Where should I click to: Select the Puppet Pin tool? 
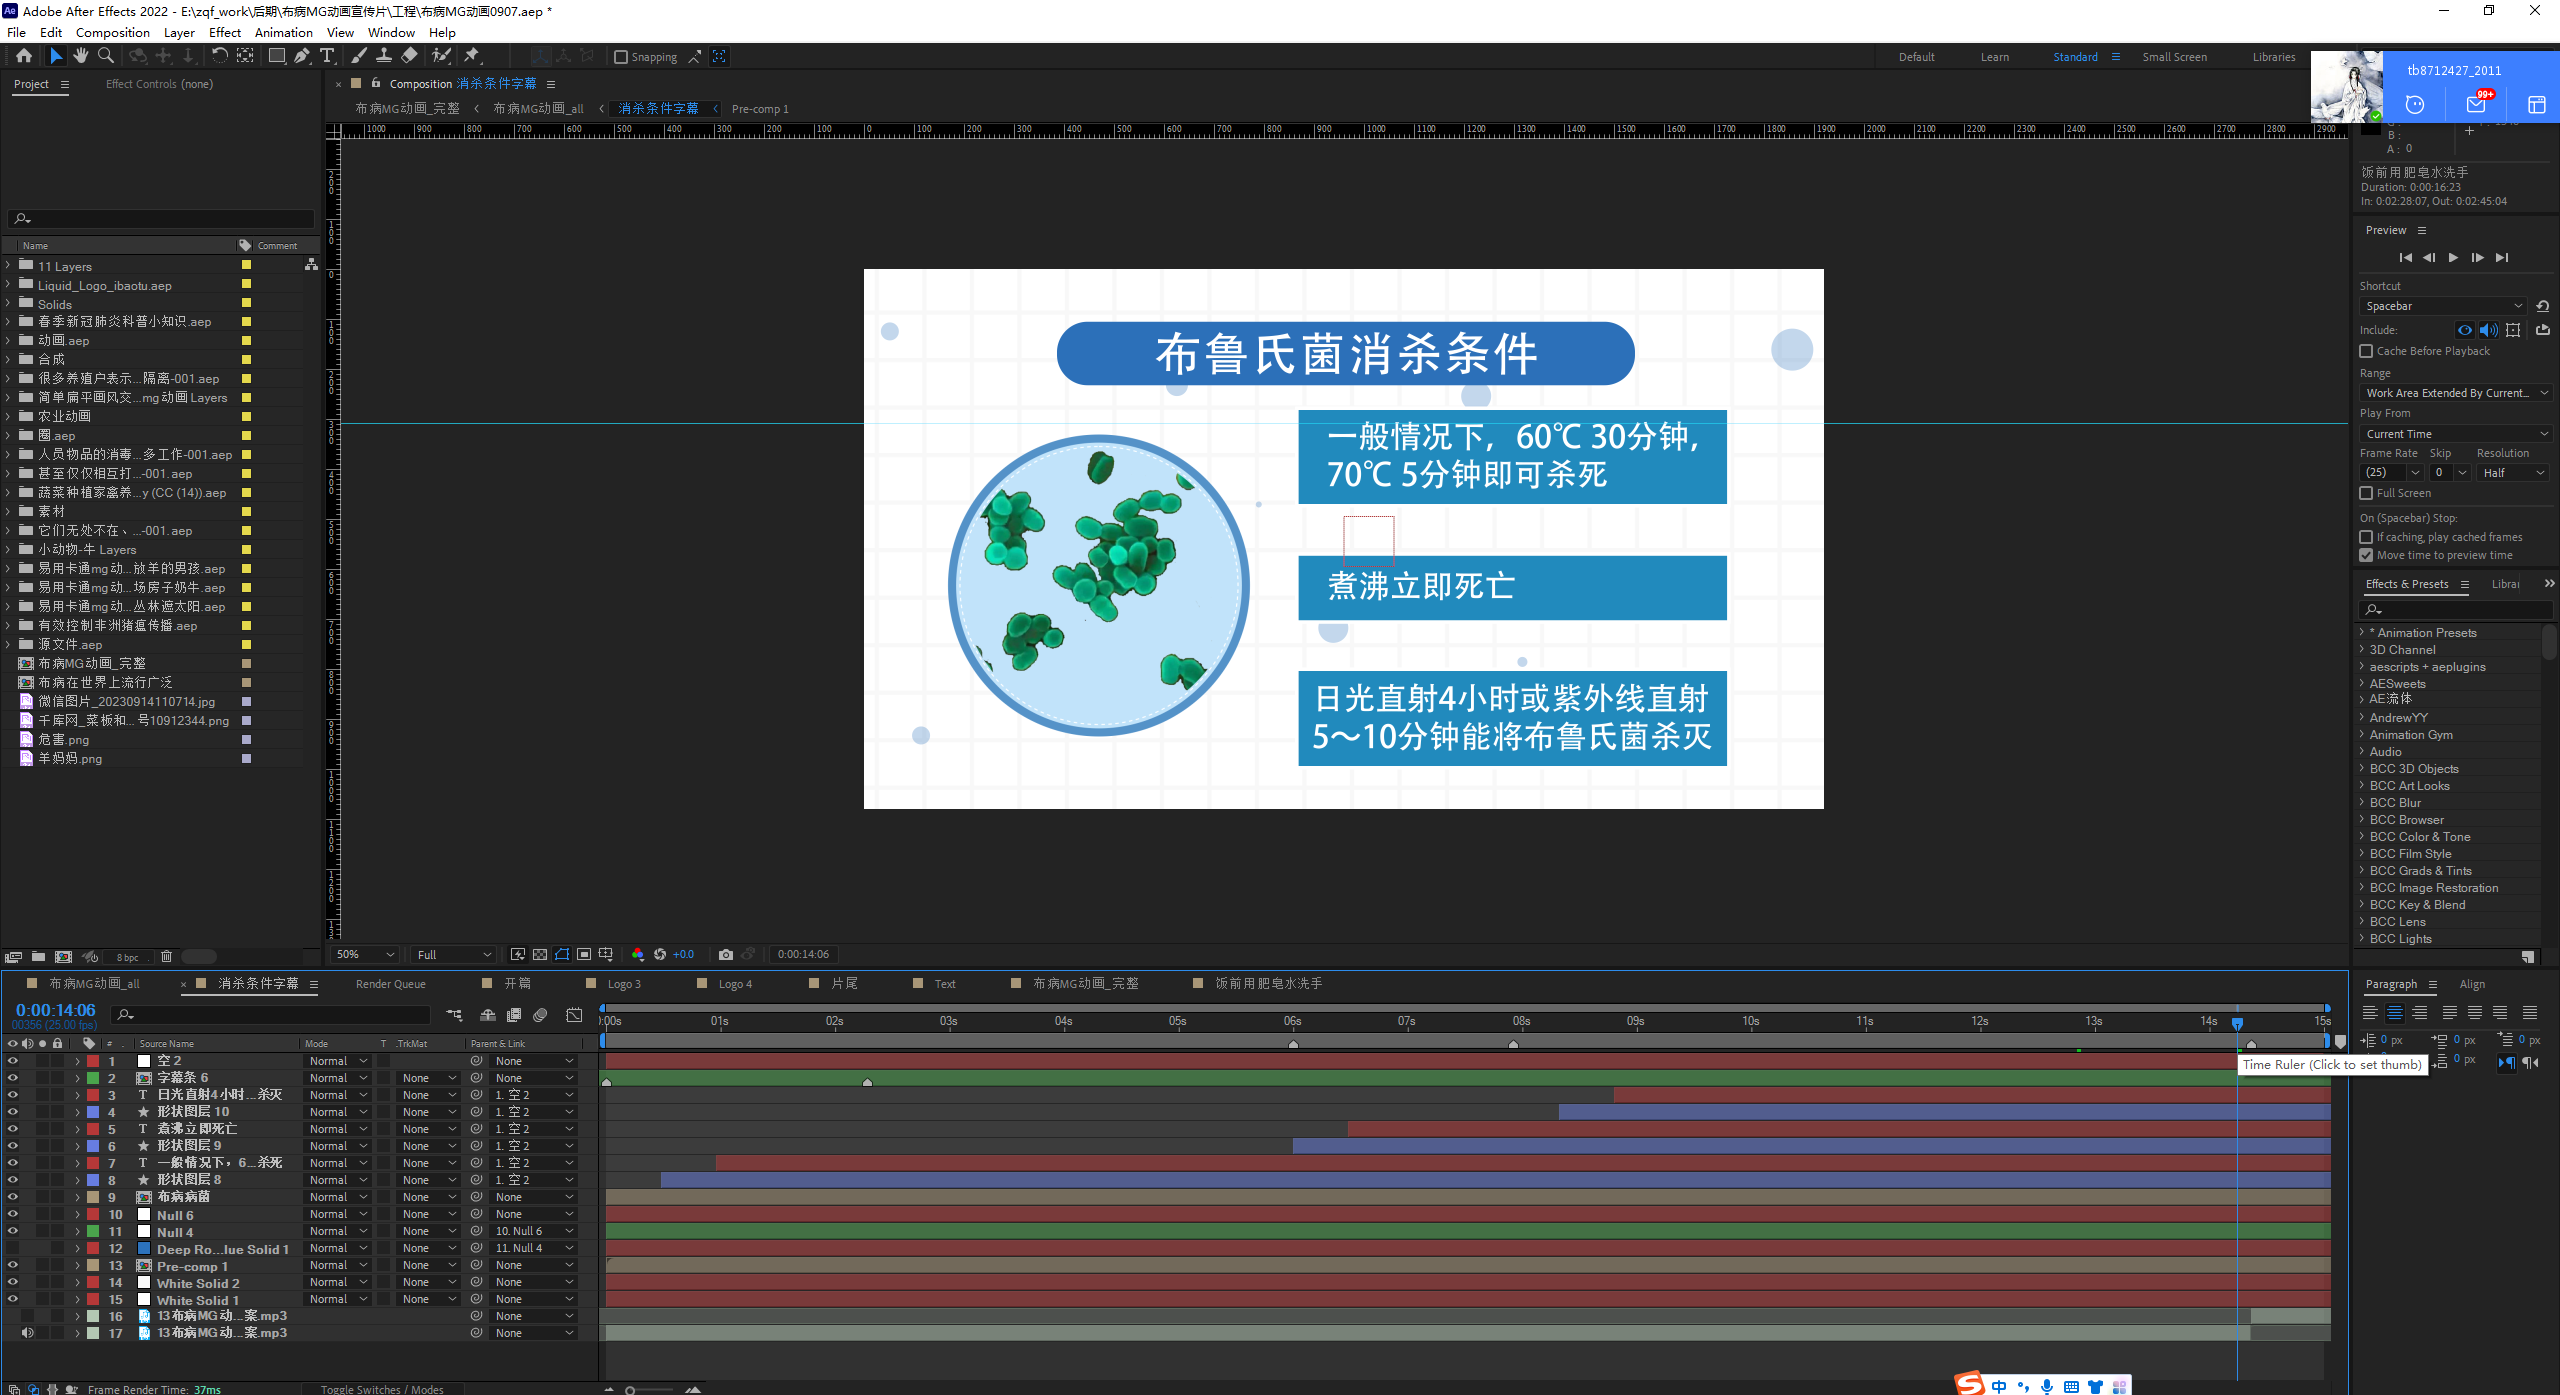click(472, 56)
